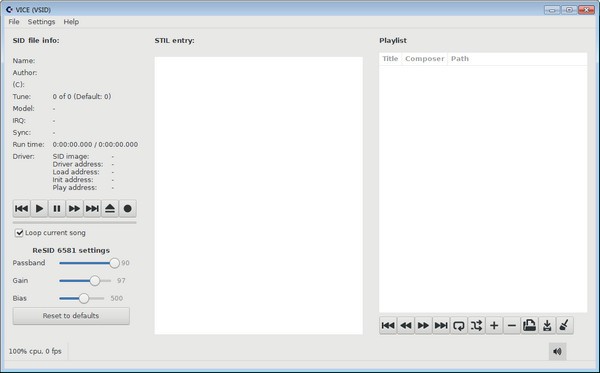Fast forward the current SID tune

tap(74, 208)
